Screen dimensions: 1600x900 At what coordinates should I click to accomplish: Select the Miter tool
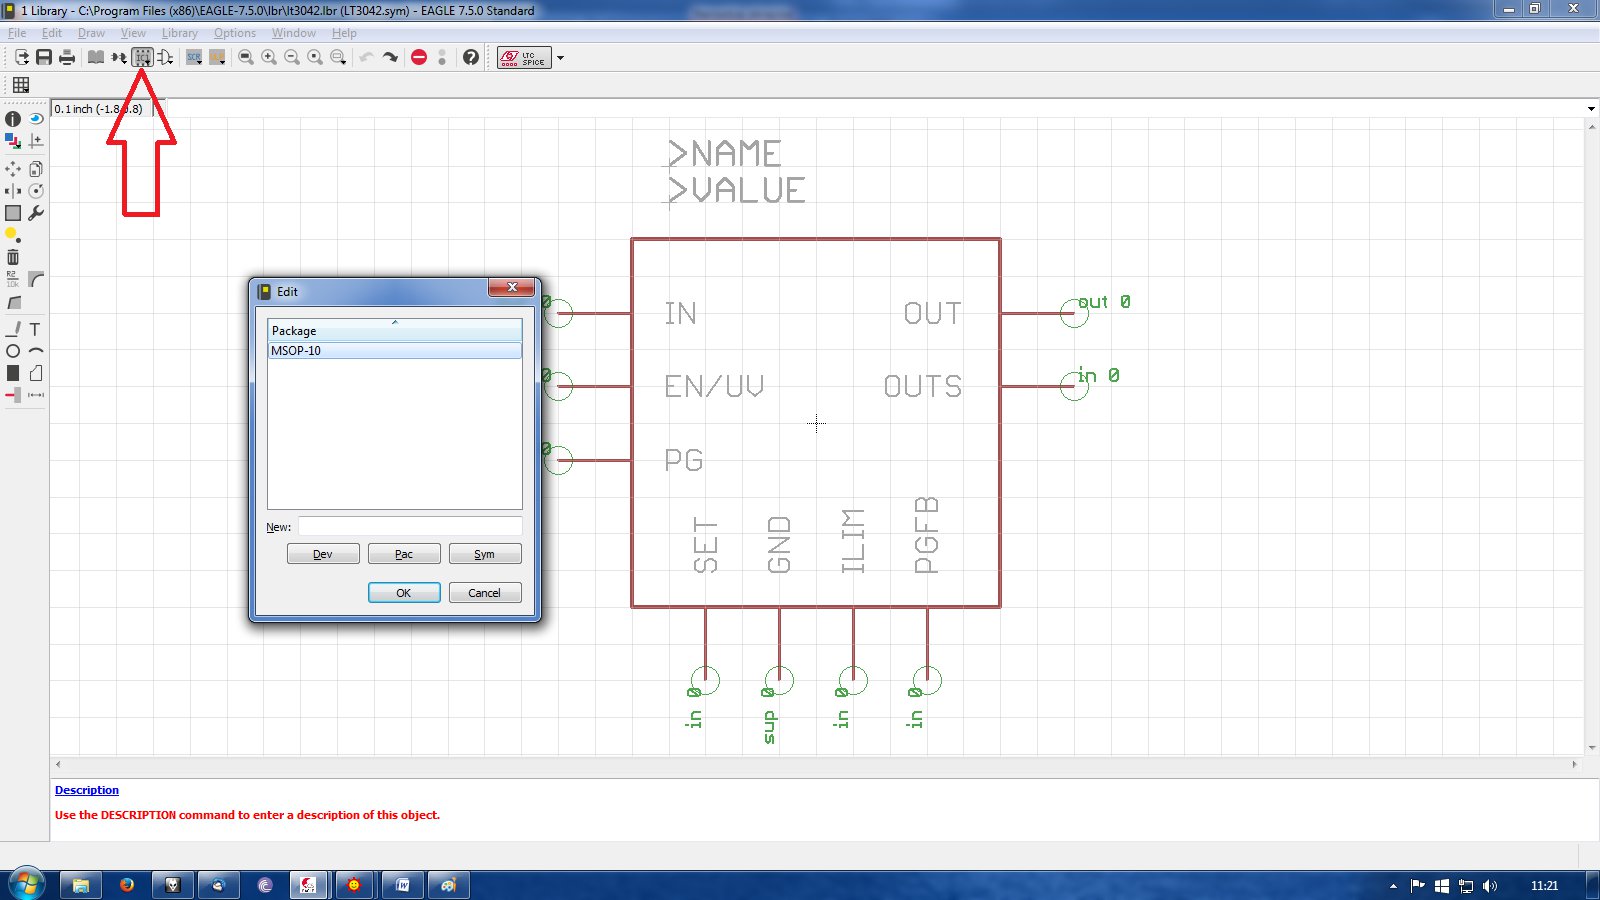[x=36, y=279]
